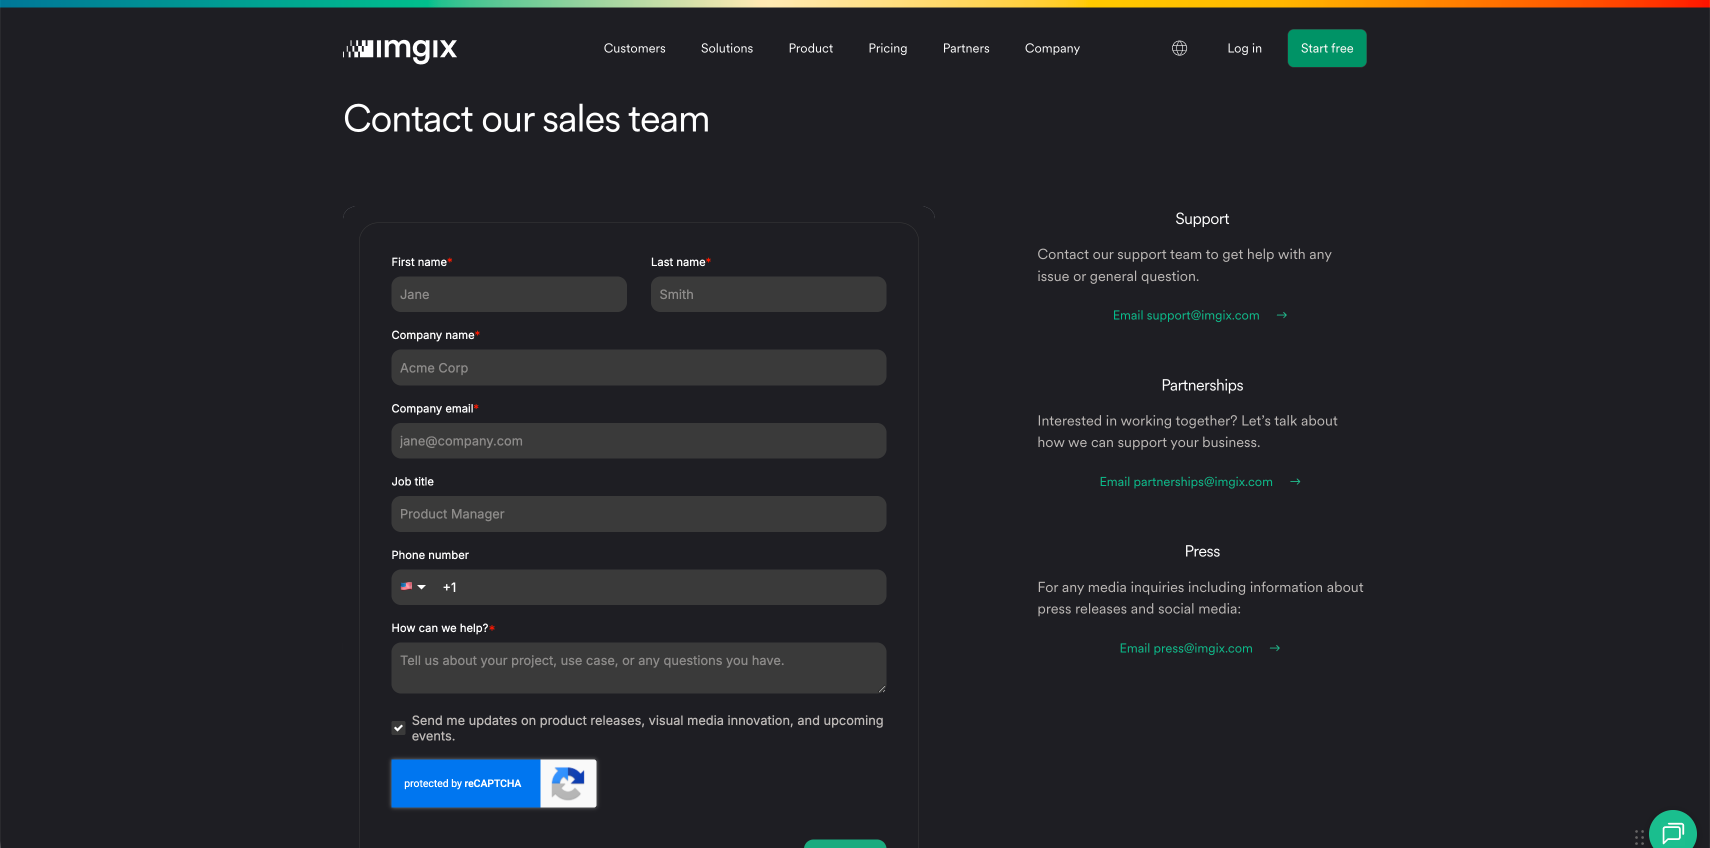Click the How can we help textarea
Image resolution: width=1710 pixels, height=848 pixels.
[x=639, y=668]
